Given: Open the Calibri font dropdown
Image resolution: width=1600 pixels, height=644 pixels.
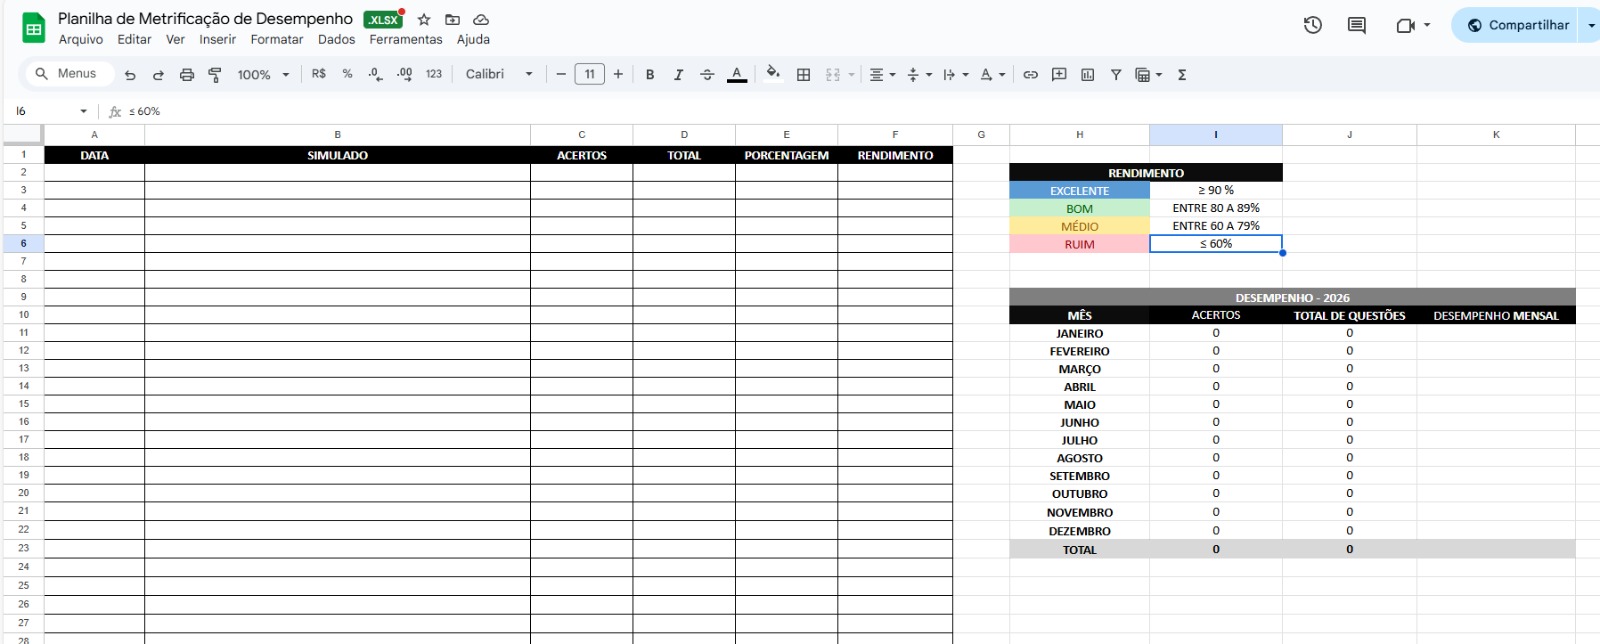Looking at the screenshot, I should (499, 75).
